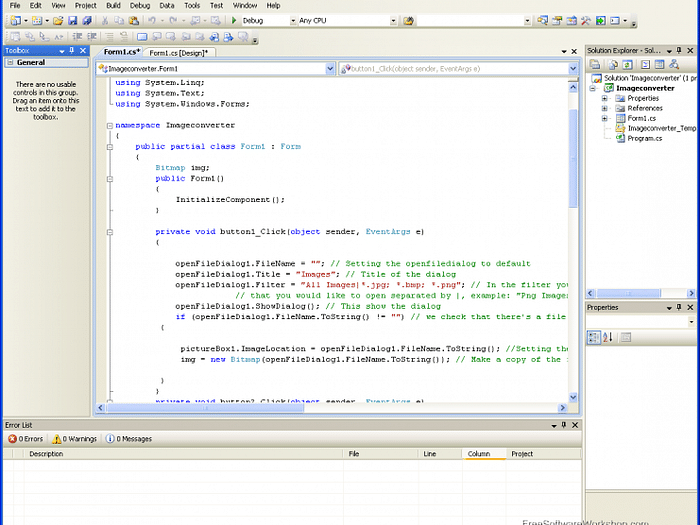Toggle the Warnings filter in Error List

75,439
